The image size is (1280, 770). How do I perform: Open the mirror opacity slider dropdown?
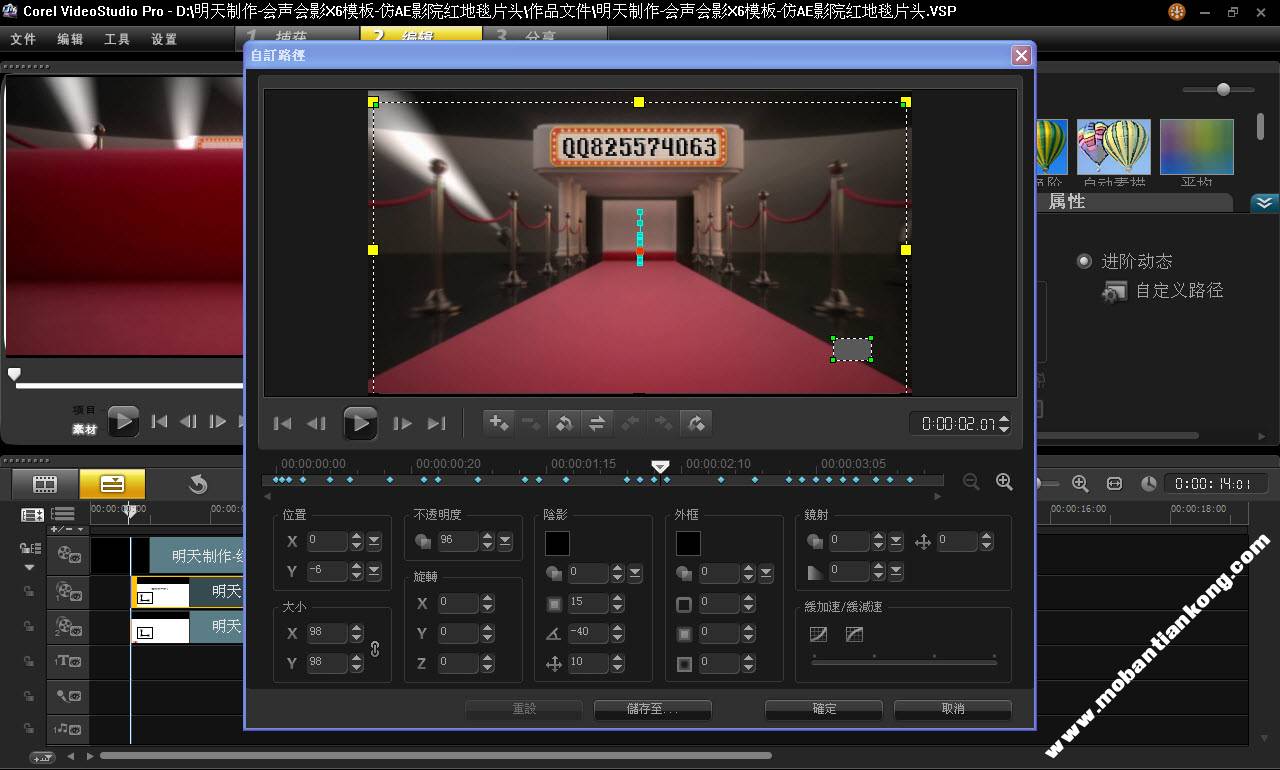[x=896, y=541]
